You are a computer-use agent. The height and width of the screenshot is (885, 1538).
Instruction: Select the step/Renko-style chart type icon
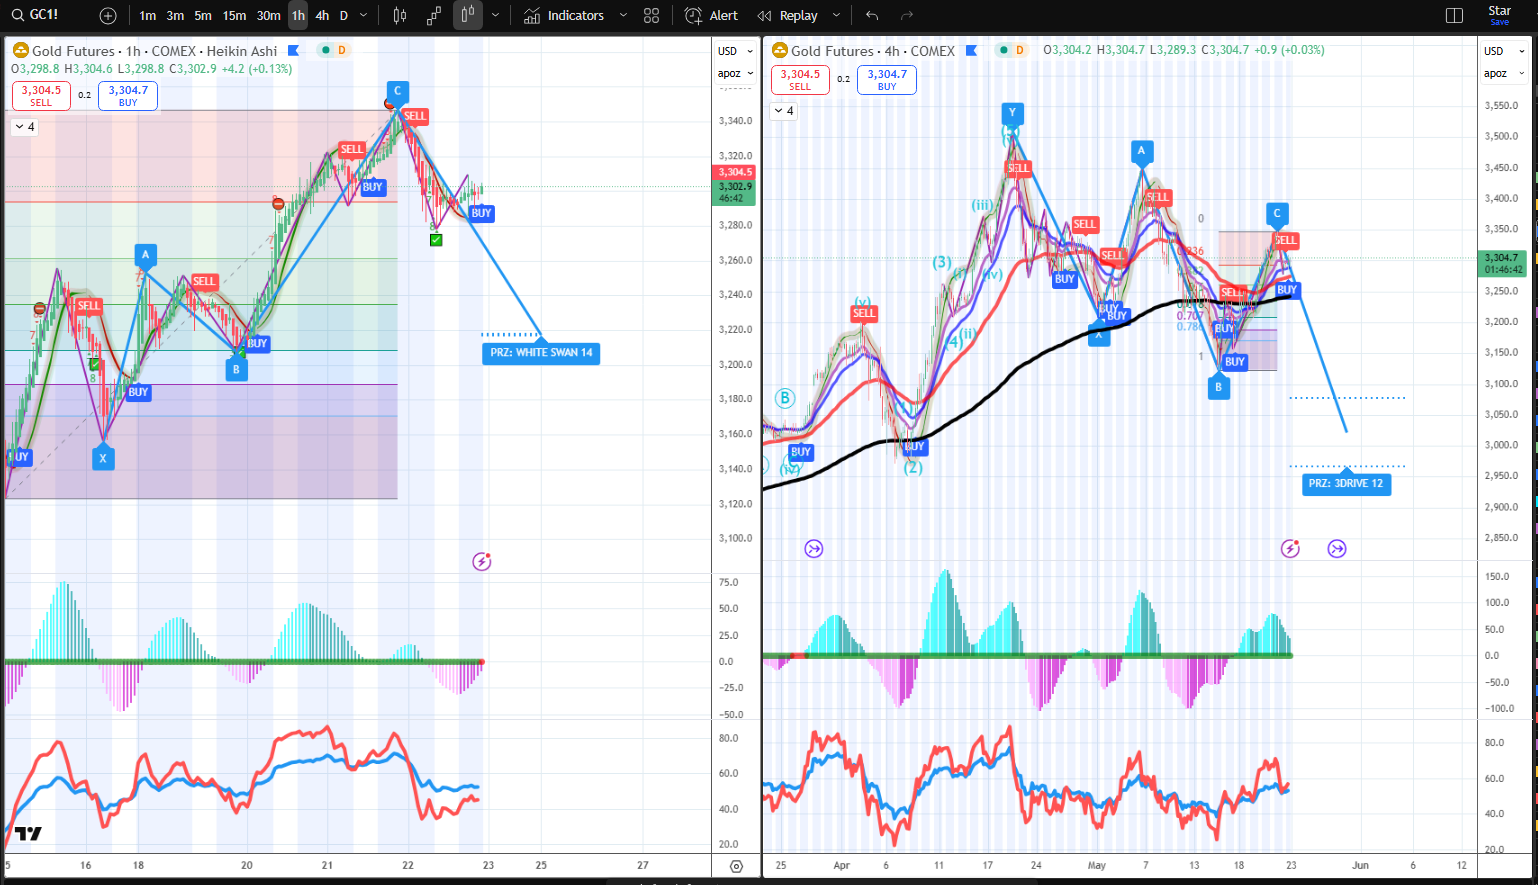click(x=434, y=16)
